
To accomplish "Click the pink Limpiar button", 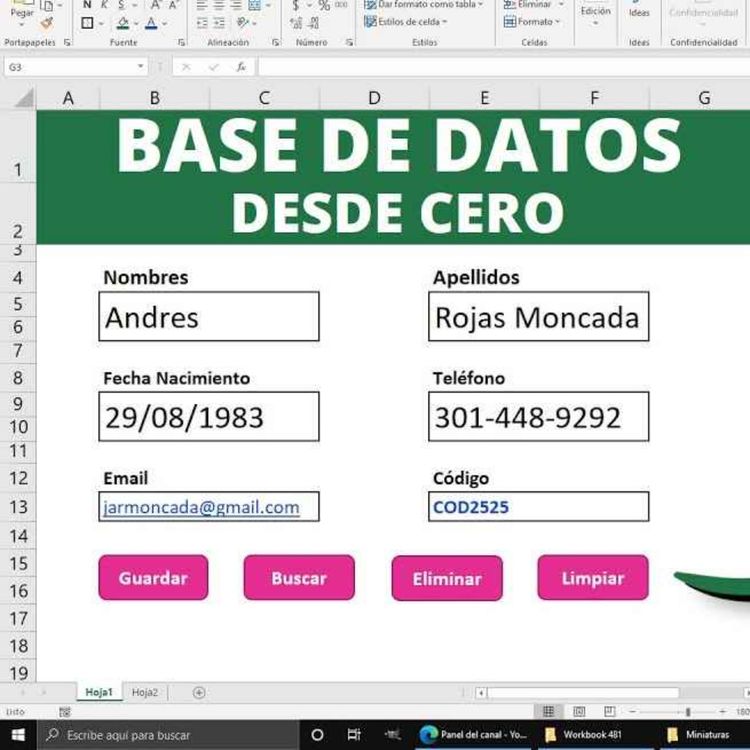I will [593, 578].
